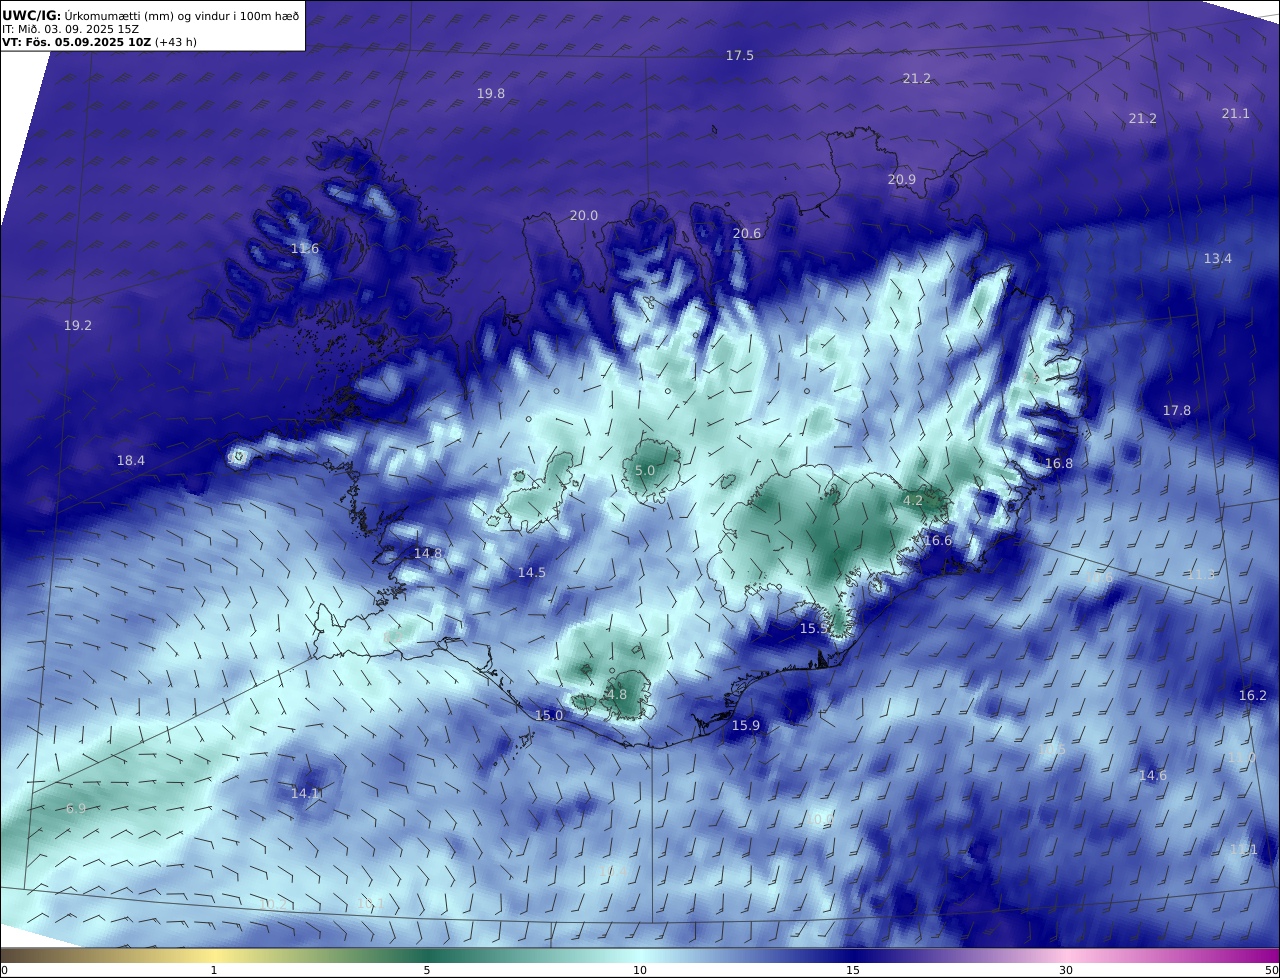Click the 5.0 value on the map
Viewport: 1280px width, 978px height.
(645, 471)
